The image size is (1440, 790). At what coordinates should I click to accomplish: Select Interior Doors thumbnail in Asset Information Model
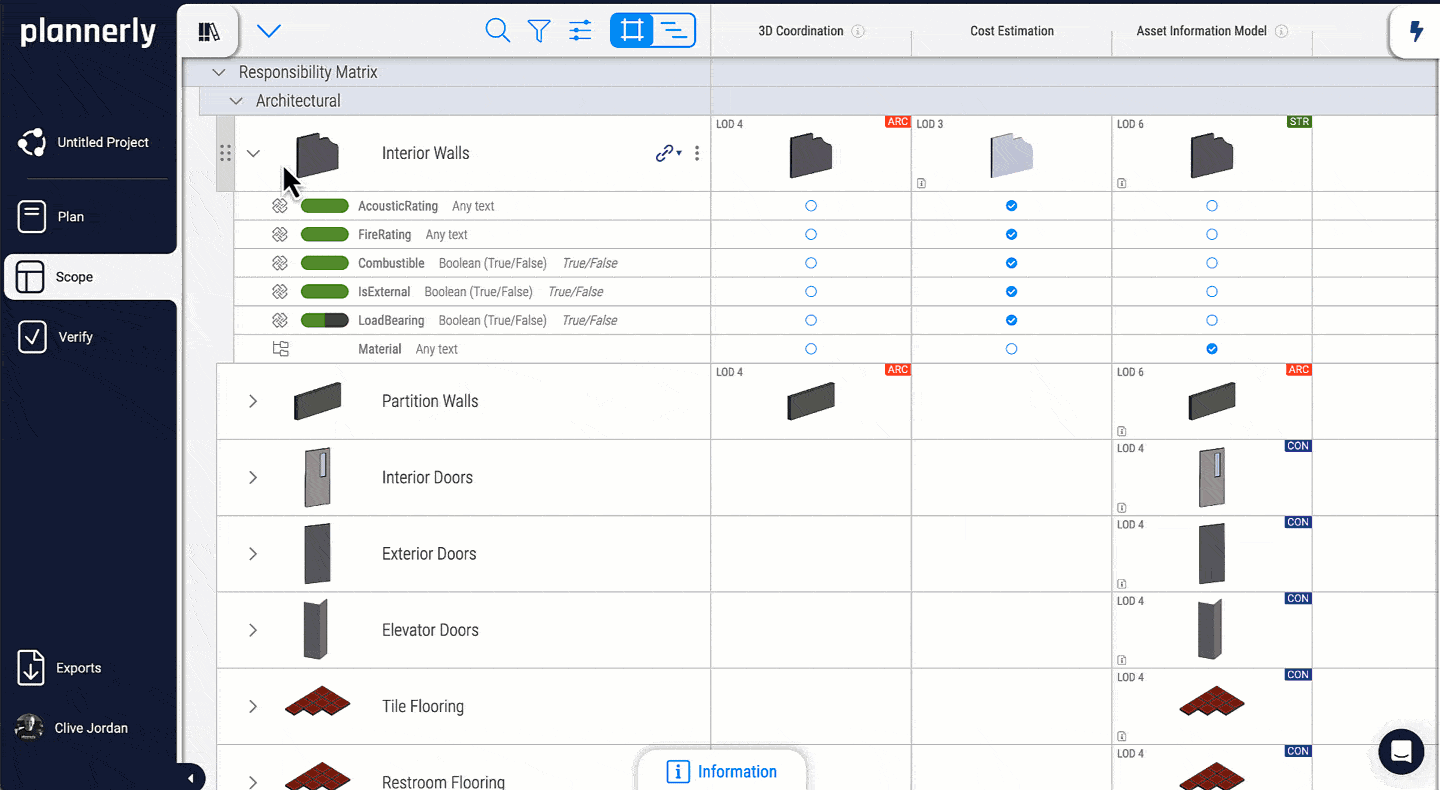coord(1211,478)
